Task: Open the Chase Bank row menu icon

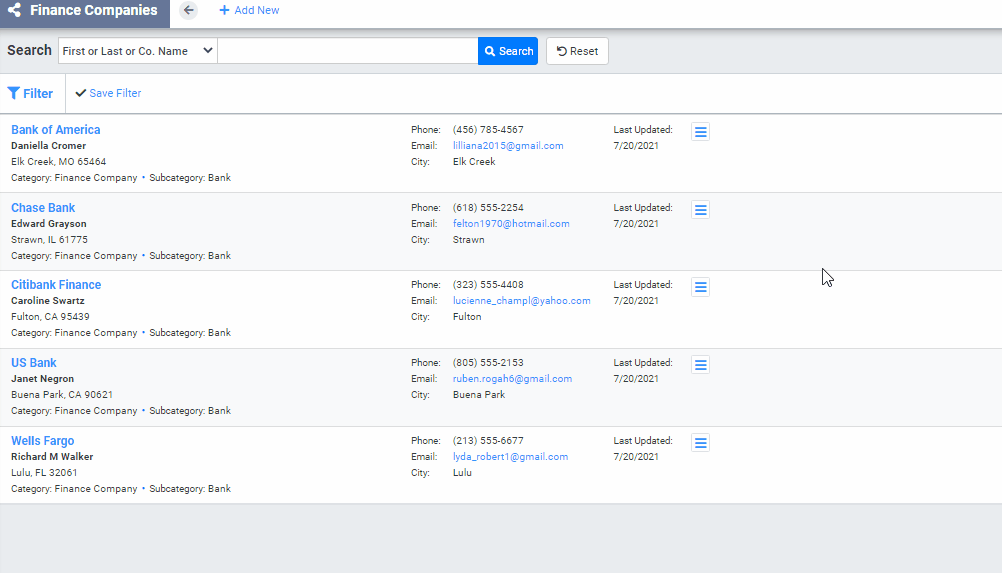Action: pos(700,210)
